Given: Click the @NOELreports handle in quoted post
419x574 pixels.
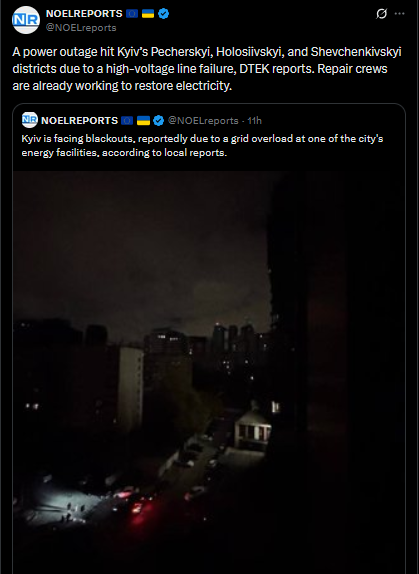Looking at the screenshot, I should (x=203, y=120).
